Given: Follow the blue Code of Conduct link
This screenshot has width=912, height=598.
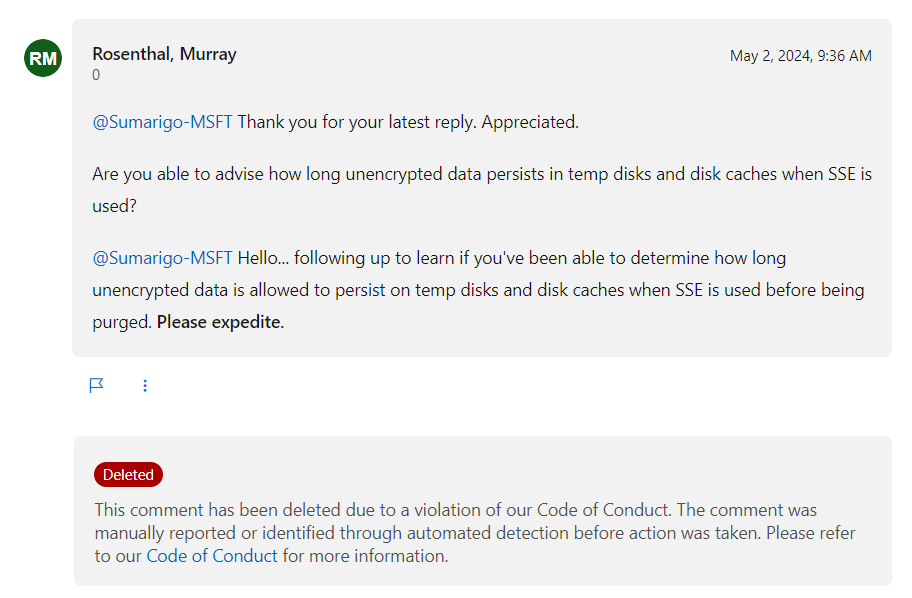Looking at the screenshot, I should pyautogui.click(x=212, y=556).
